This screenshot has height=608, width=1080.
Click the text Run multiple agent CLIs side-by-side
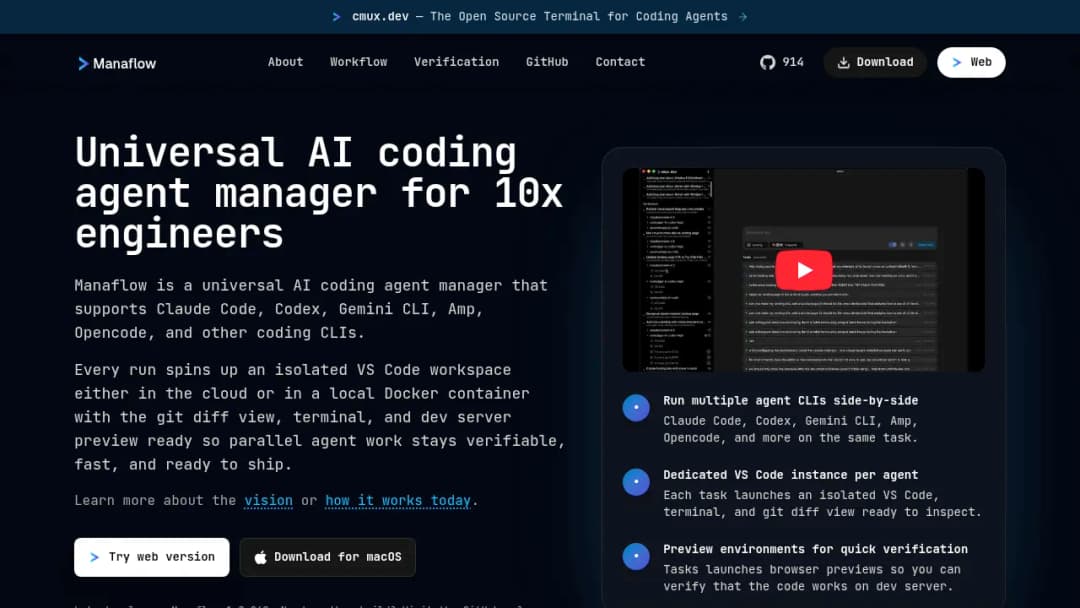click(791, 401)
